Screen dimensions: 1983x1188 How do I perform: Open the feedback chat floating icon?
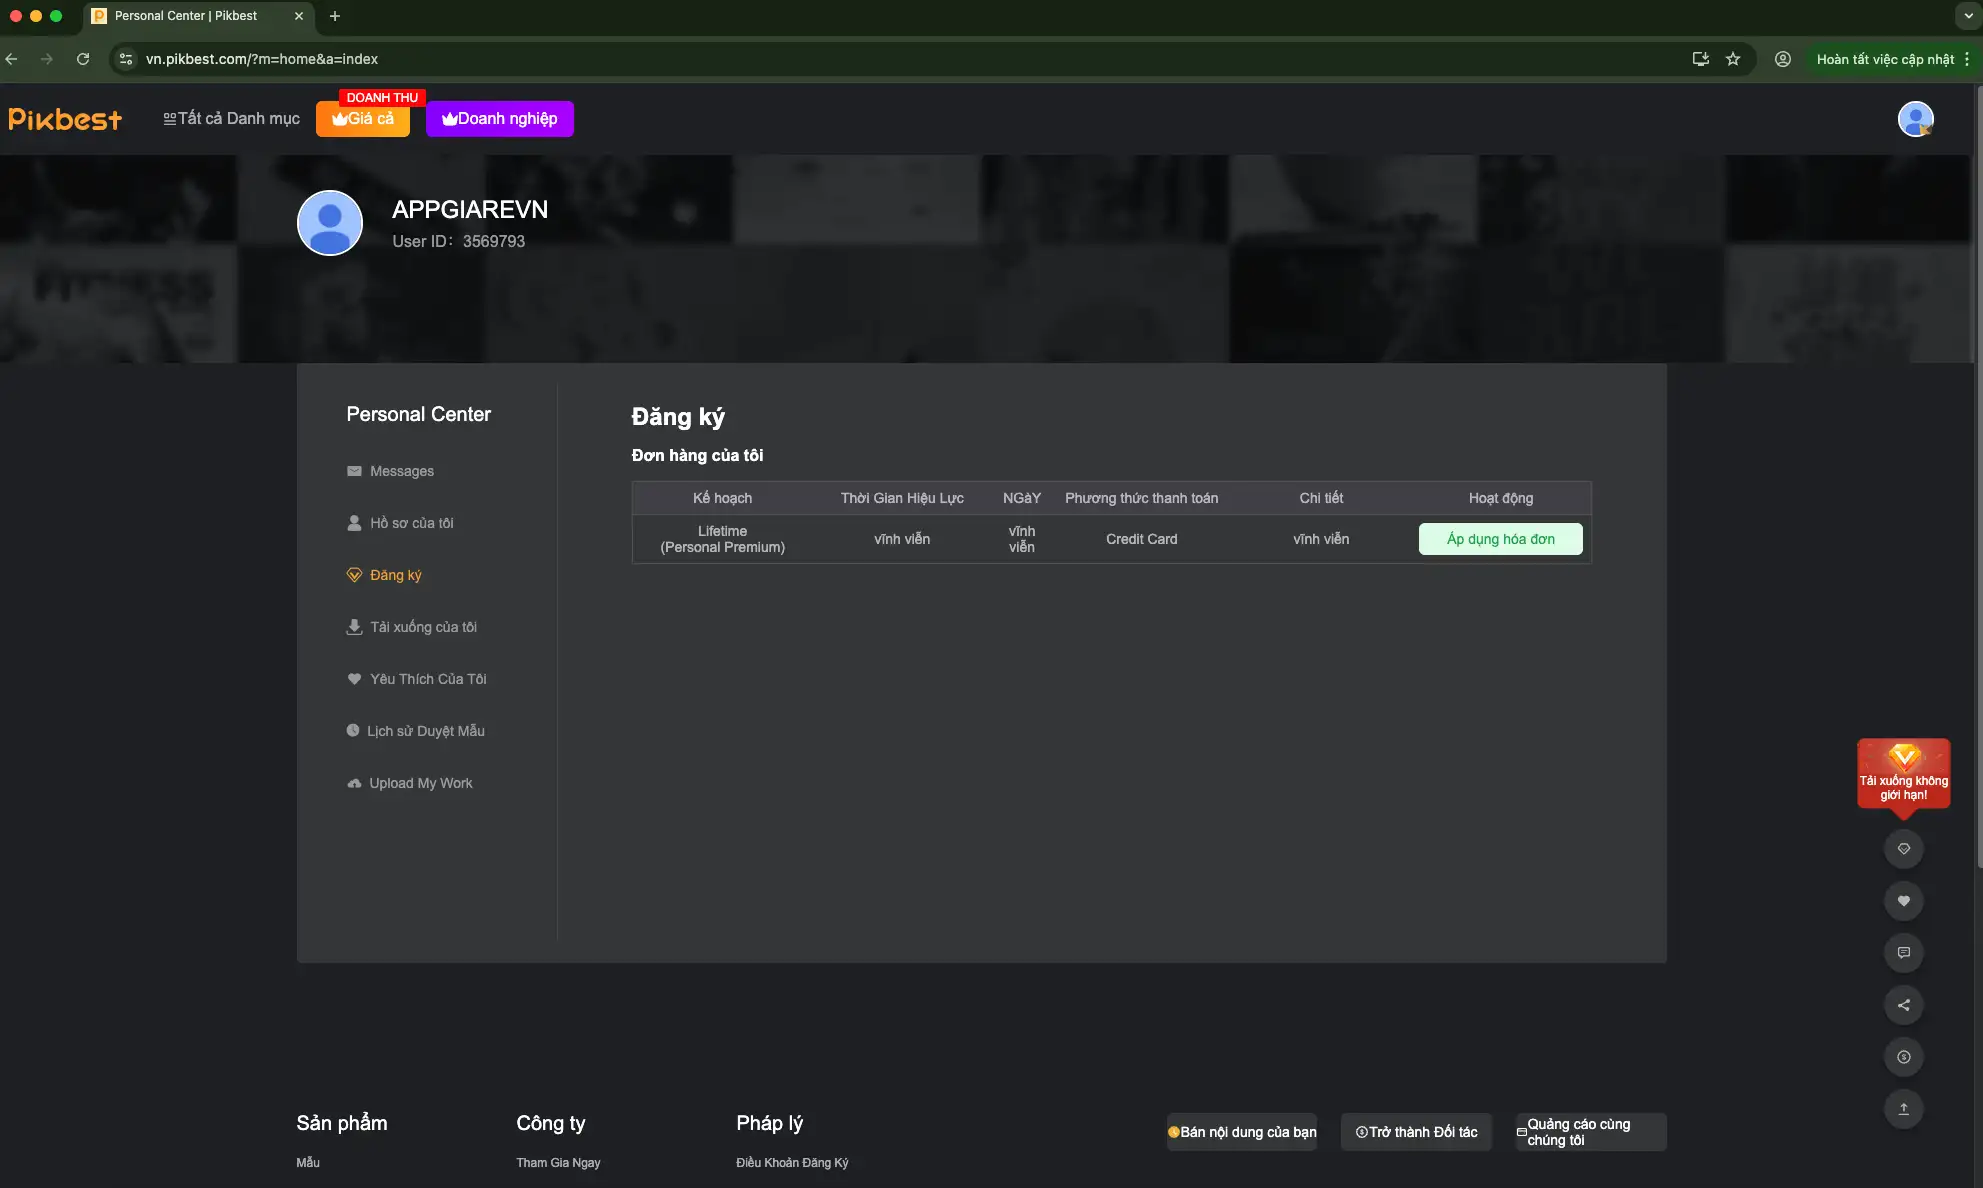[1903, 953]
